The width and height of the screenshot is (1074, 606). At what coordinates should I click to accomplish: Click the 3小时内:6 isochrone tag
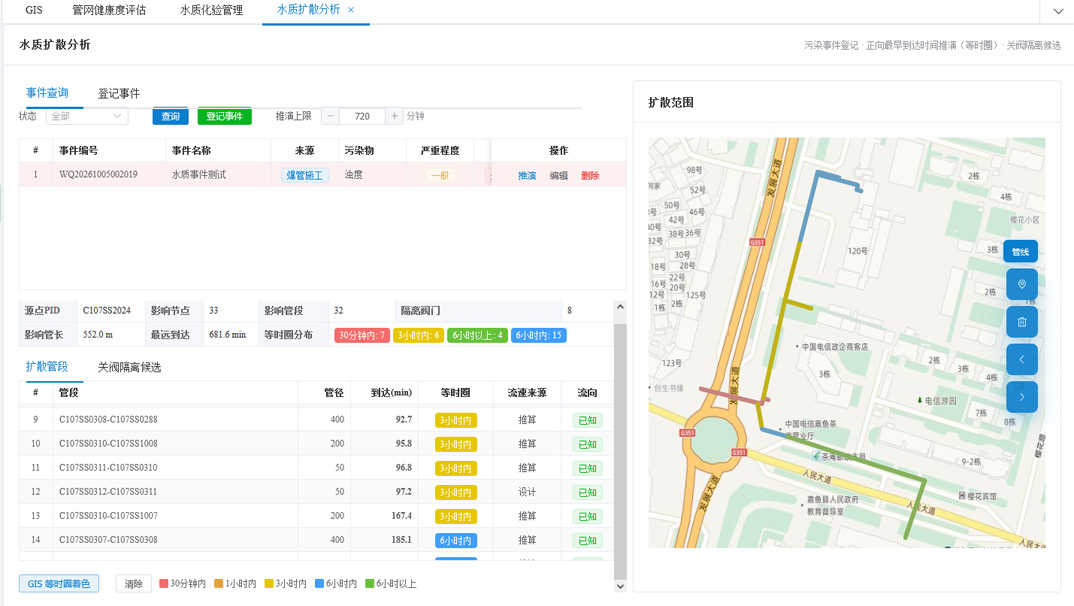pyautogui.click(x=418, y=335)
